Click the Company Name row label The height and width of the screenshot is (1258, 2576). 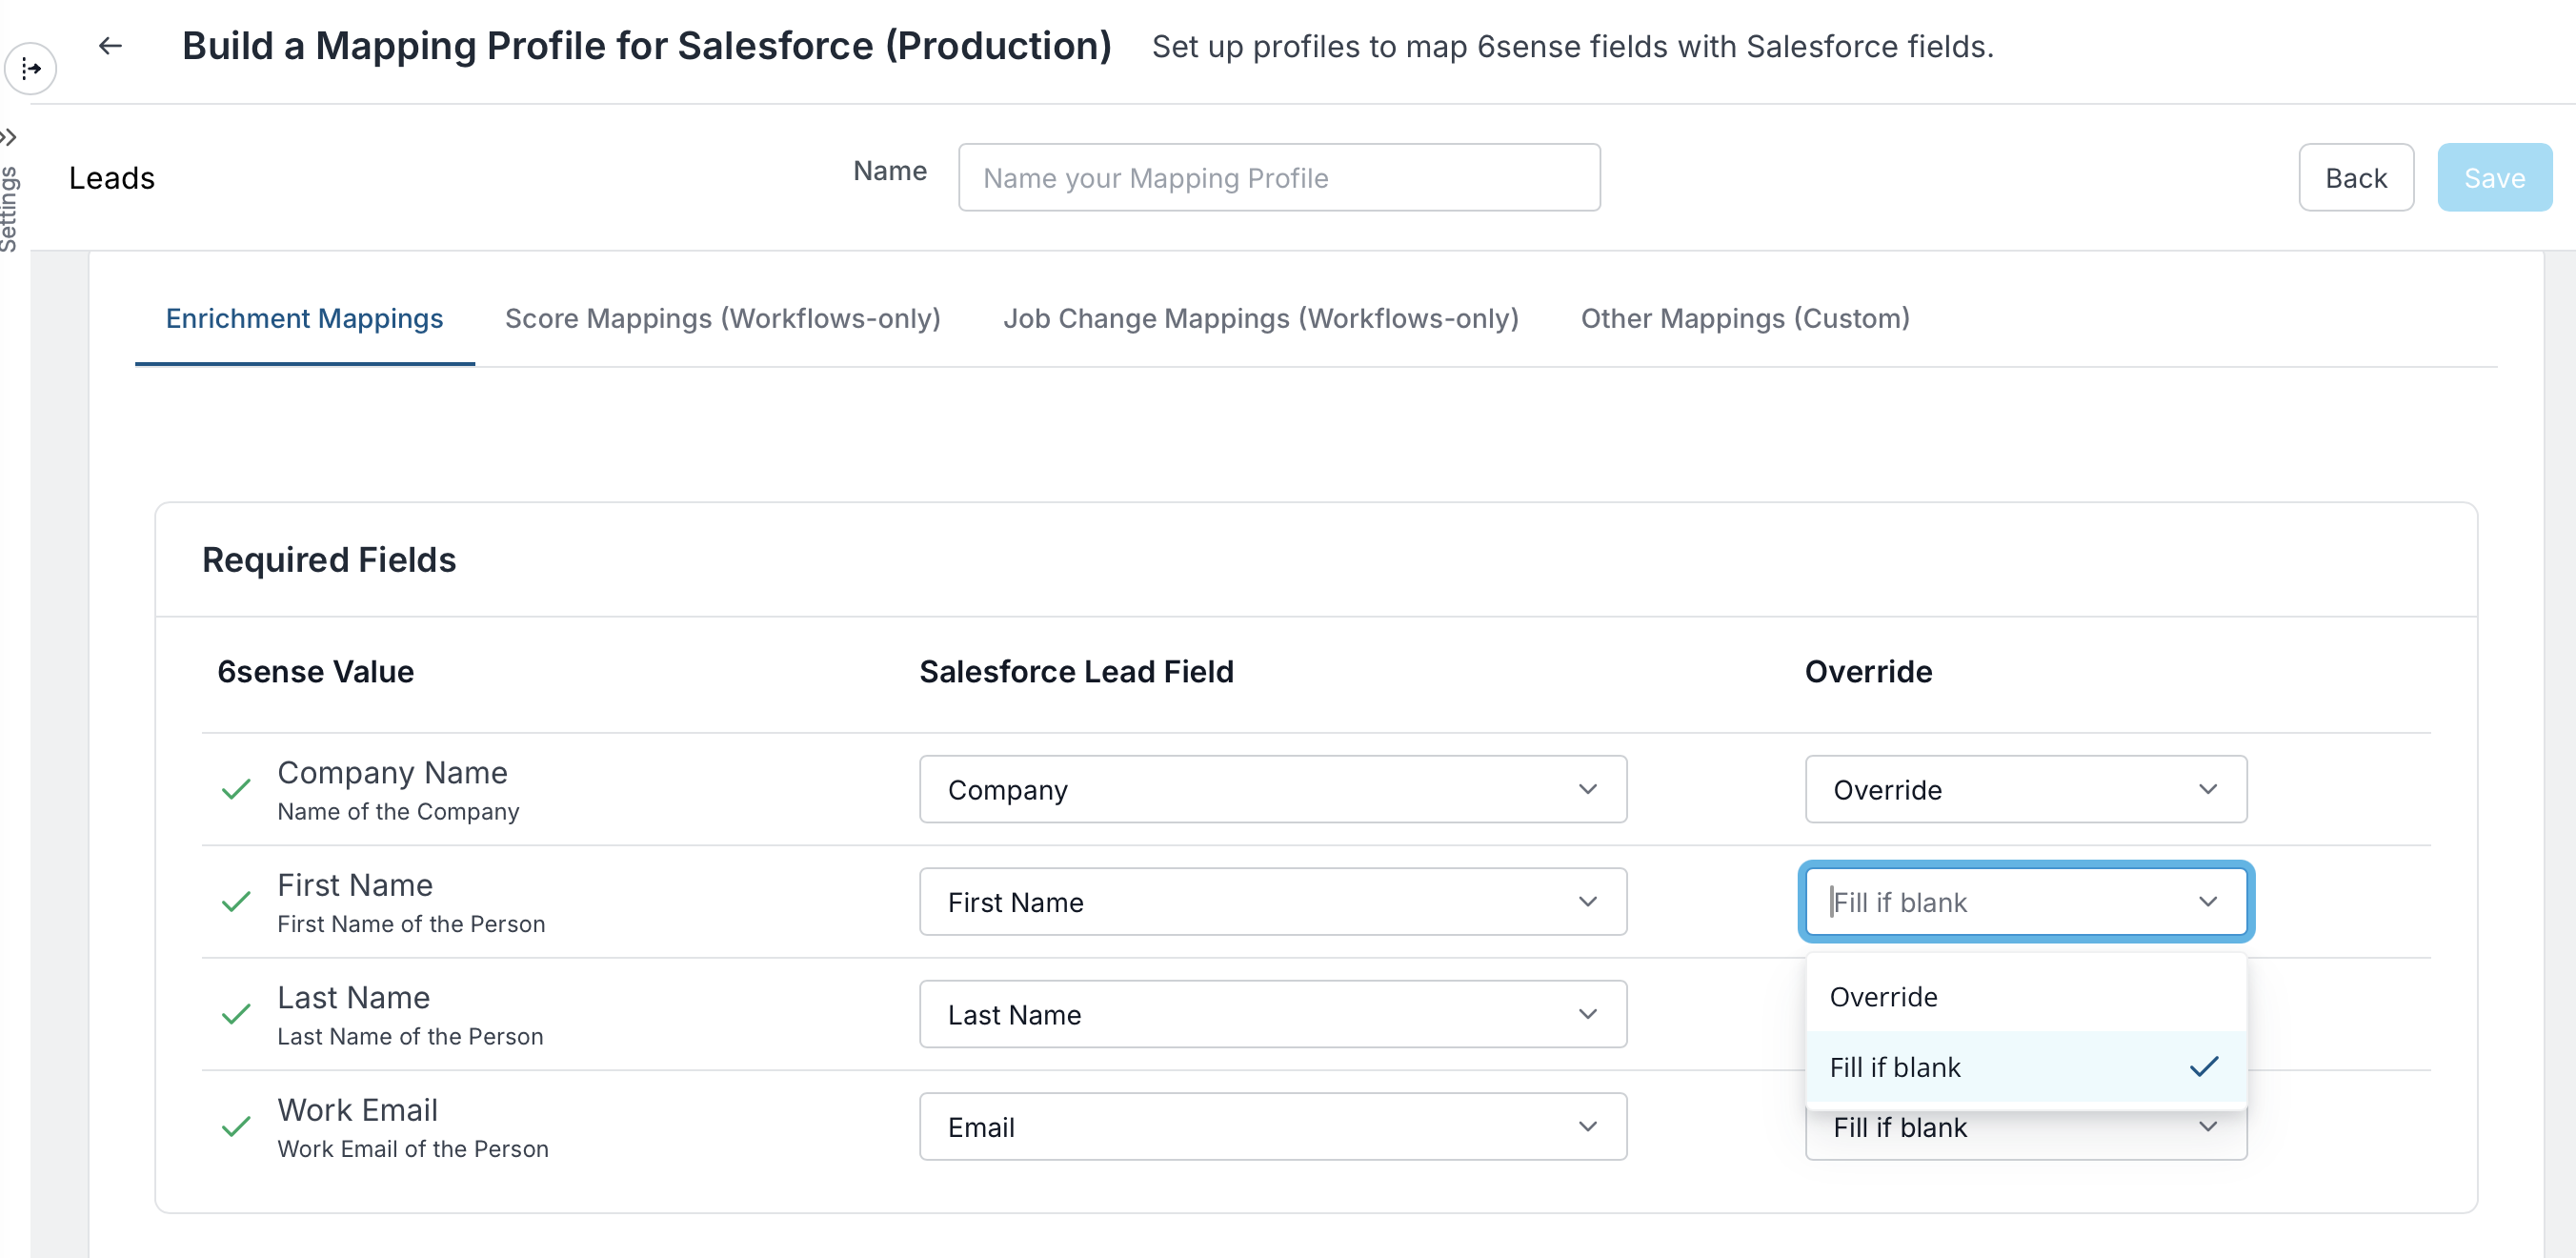coord(392,773)
